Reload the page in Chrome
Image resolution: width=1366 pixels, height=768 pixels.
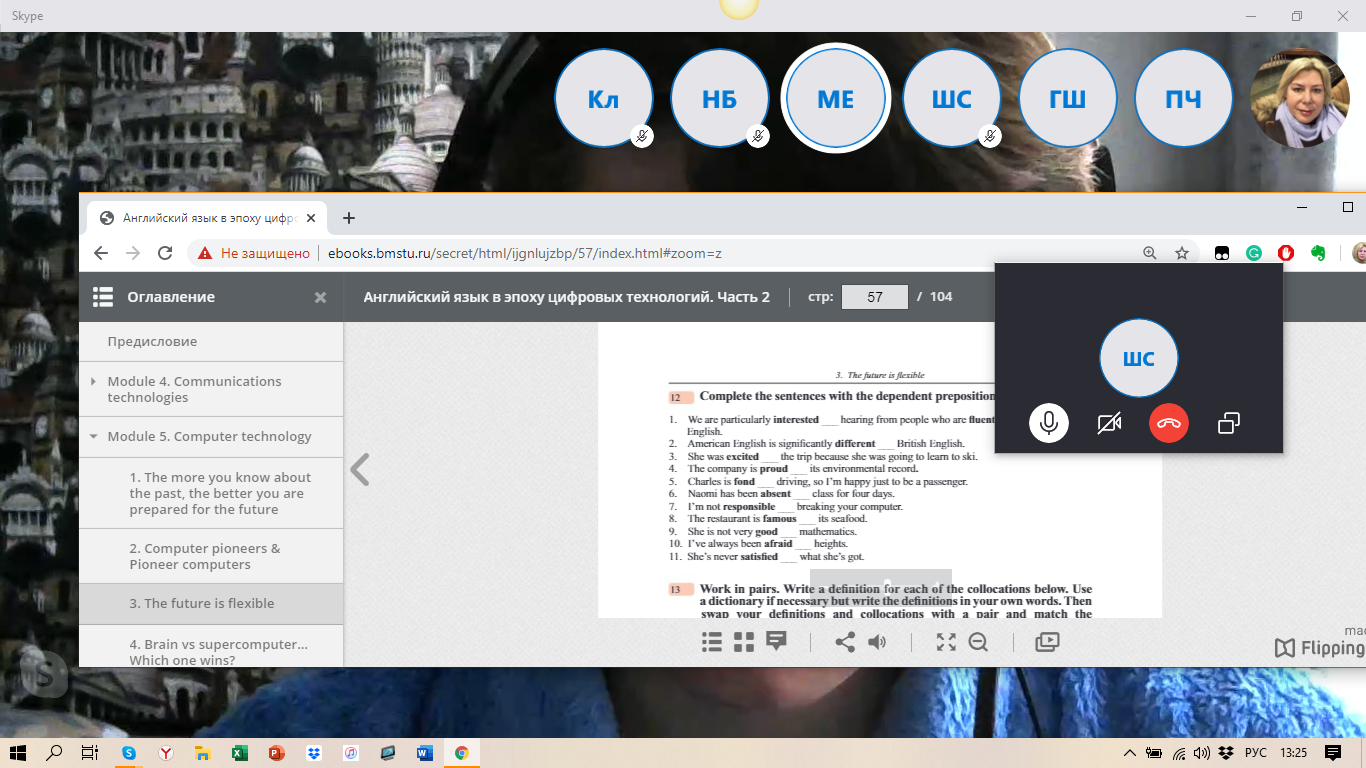165,253
